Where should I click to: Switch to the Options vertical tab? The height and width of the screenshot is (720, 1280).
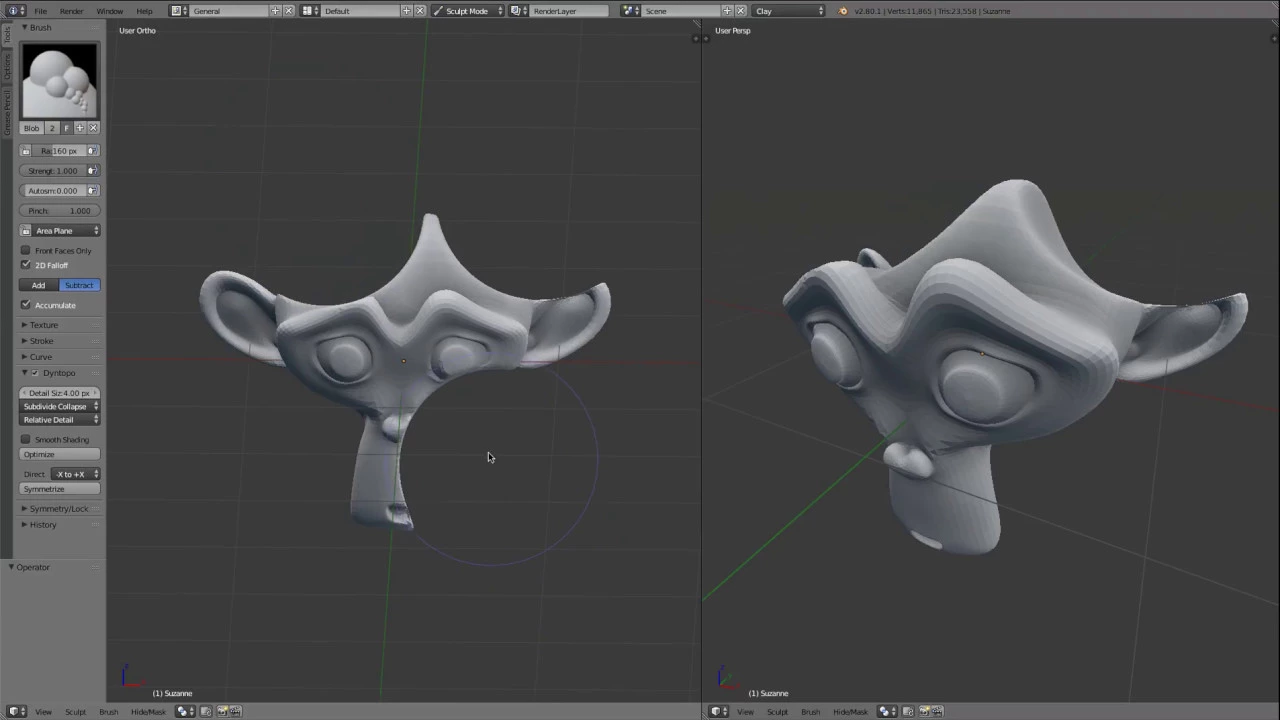coord(6,66)
